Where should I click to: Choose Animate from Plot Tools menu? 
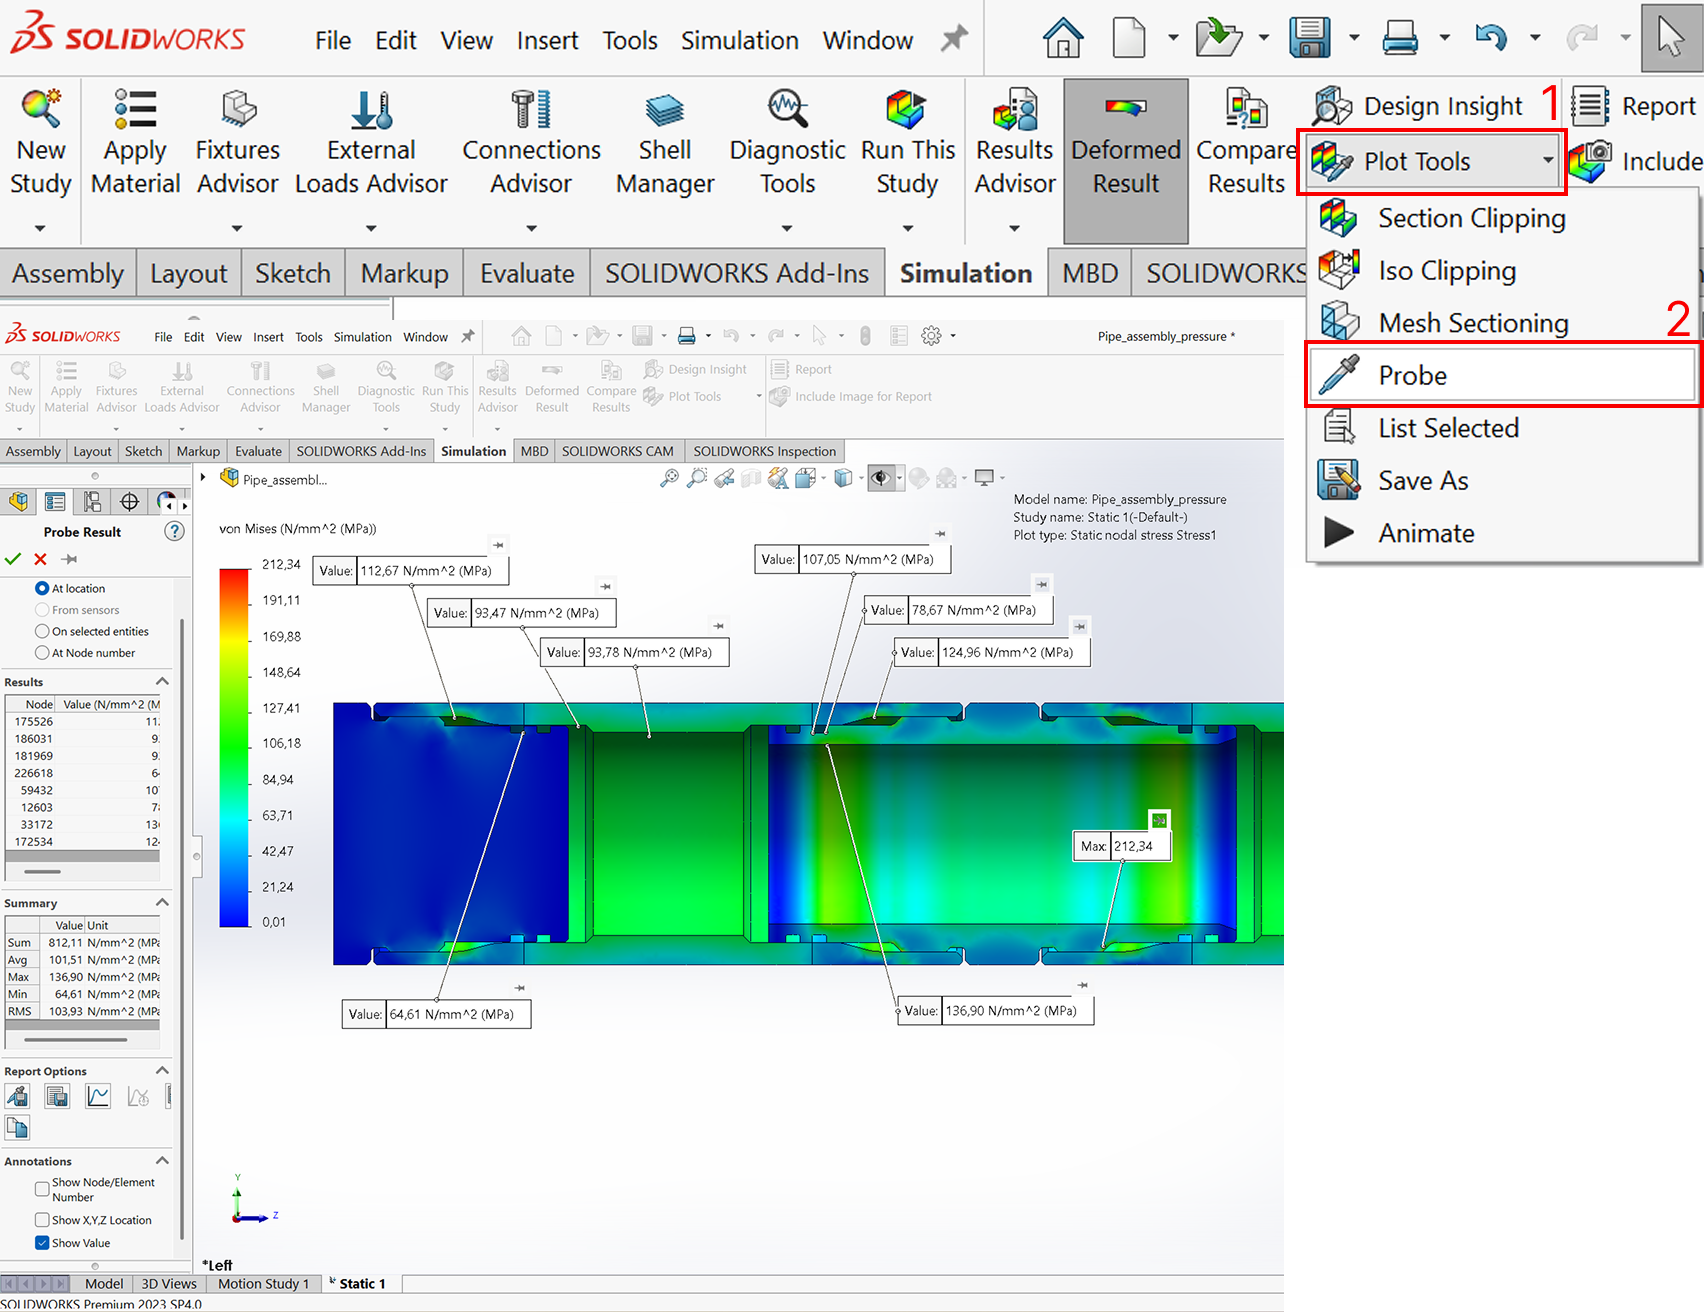point(1503,533)
